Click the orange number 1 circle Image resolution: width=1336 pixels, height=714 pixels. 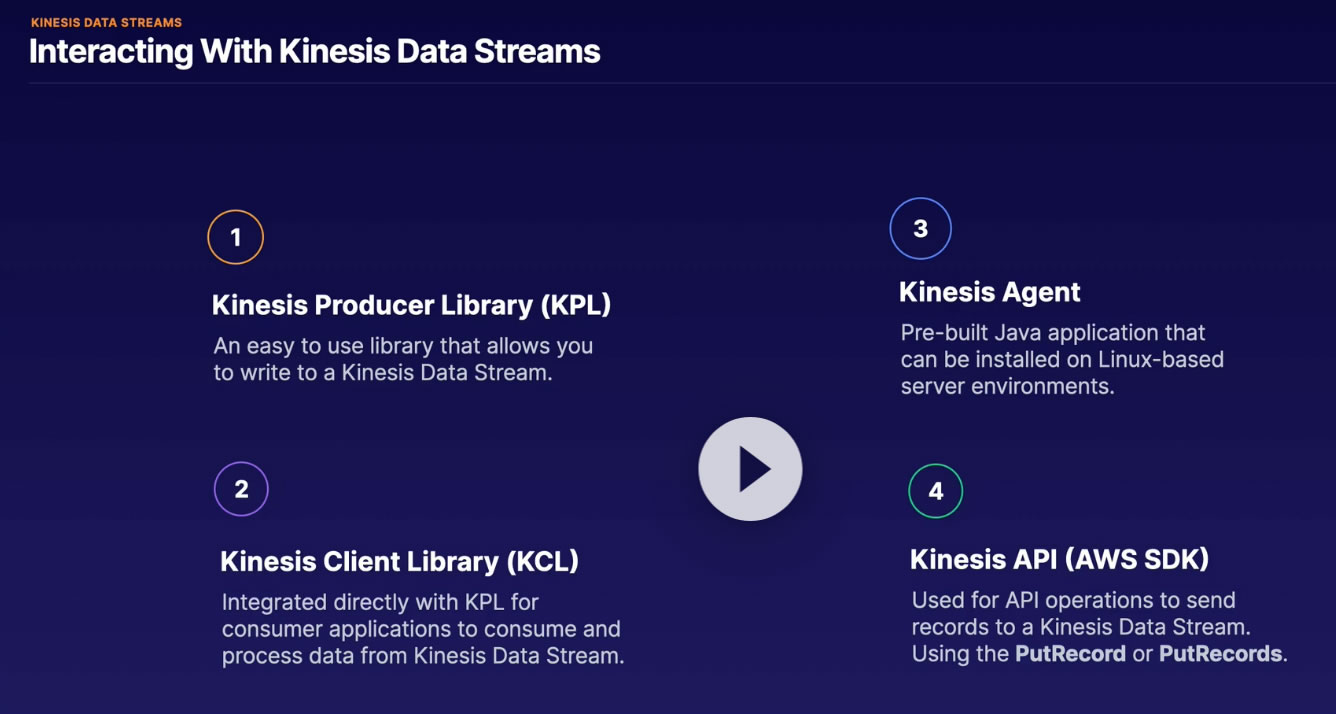[x=235, y=237]
